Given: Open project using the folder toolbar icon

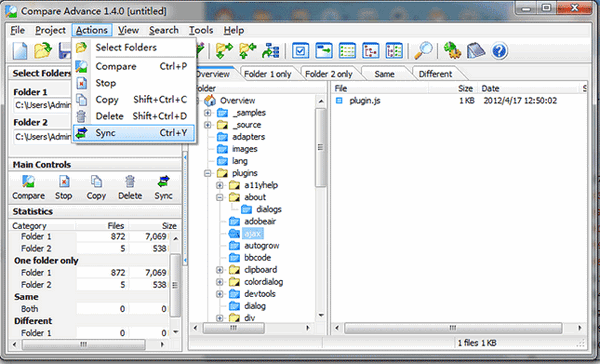Looking at the screenshot, I should [43, 51].
